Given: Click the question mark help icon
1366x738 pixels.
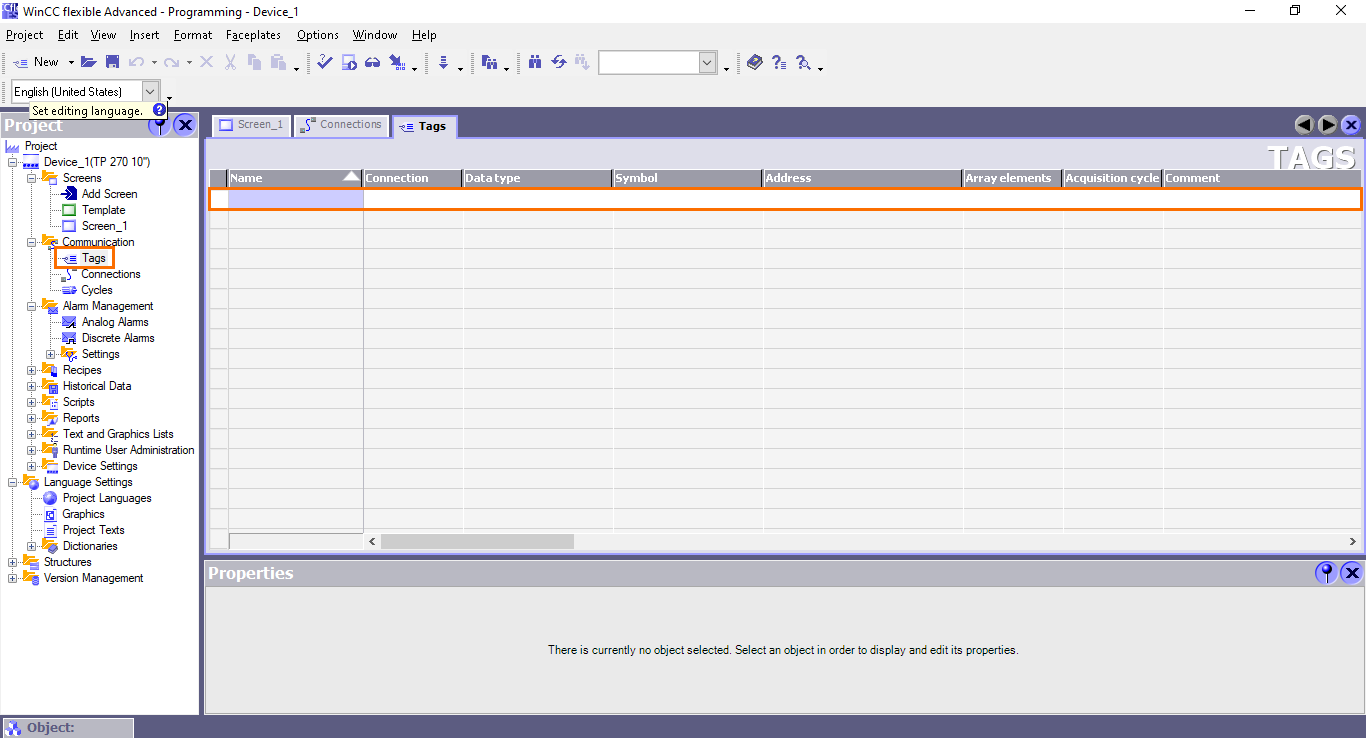Looking at the screenshot, I should (x=779, y=62).
